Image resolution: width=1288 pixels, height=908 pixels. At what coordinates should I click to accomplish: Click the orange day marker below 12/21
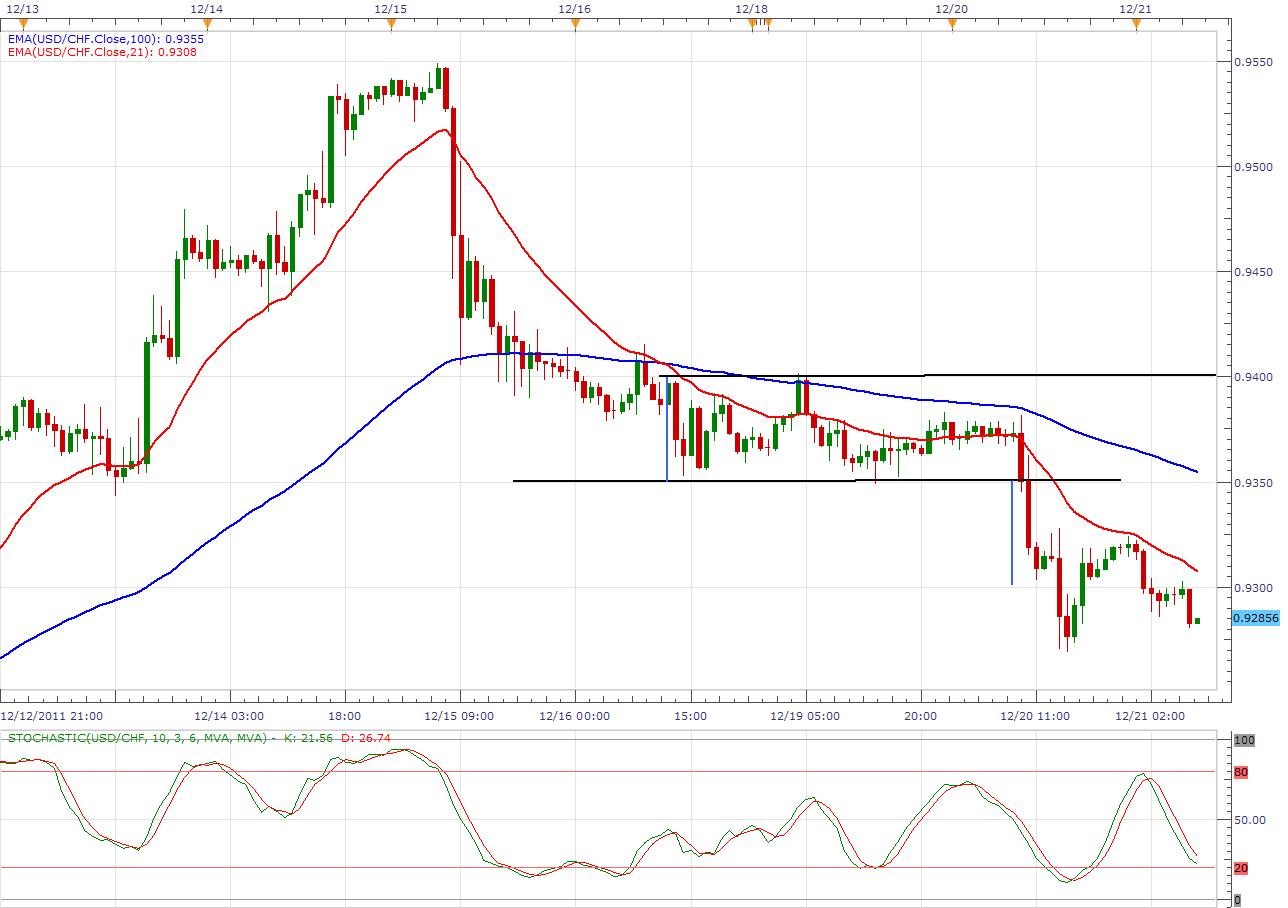coord(1136,25)
